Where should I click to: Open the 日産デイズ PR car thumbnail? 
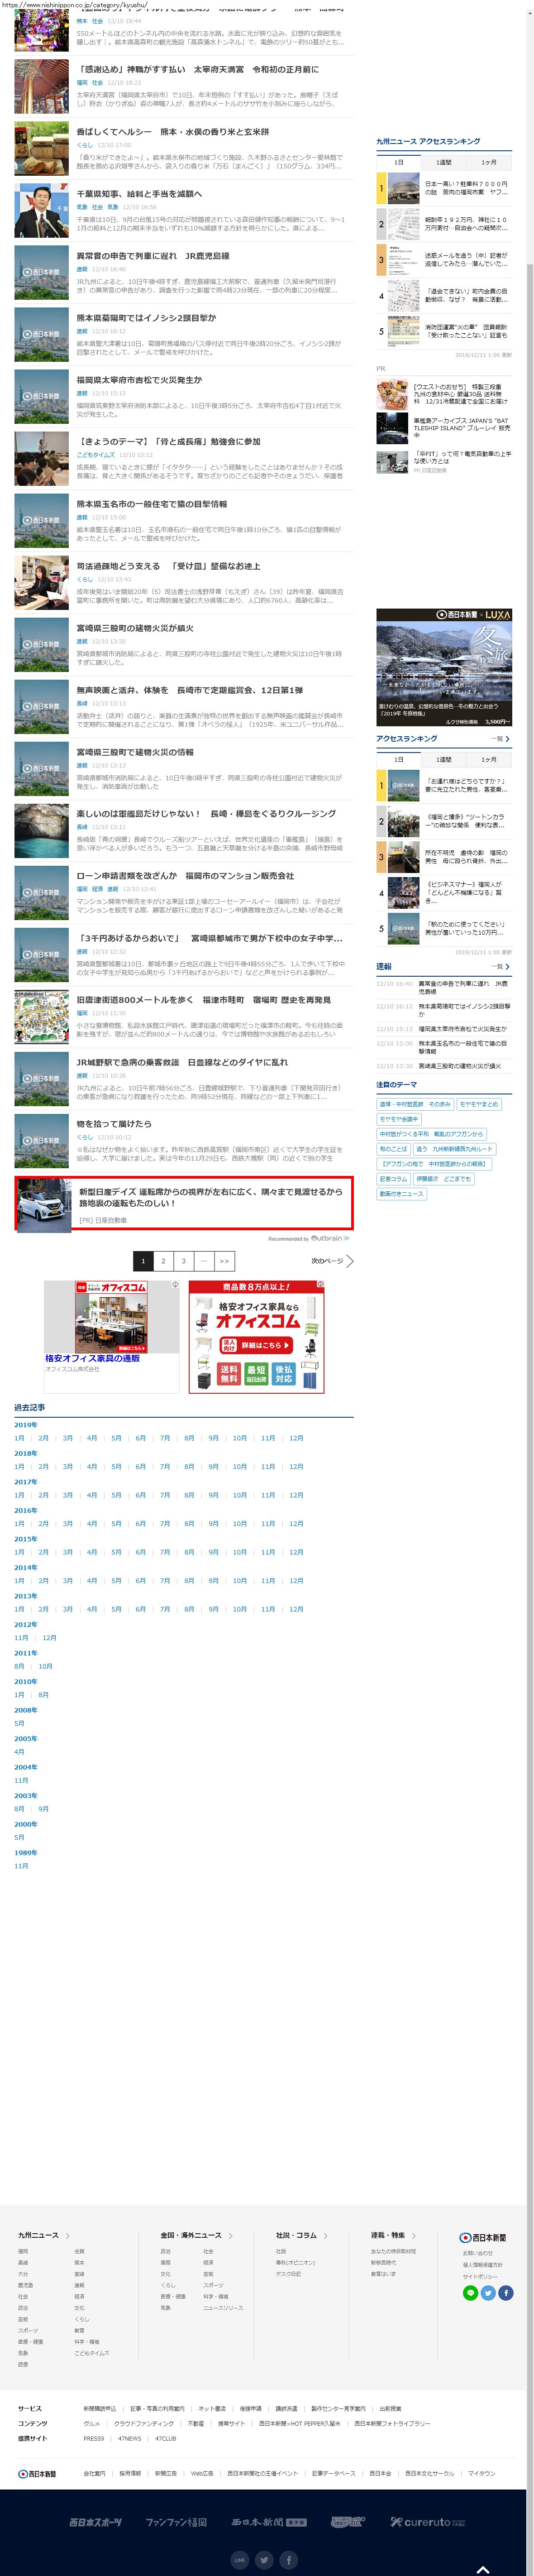coord(43,1204)
